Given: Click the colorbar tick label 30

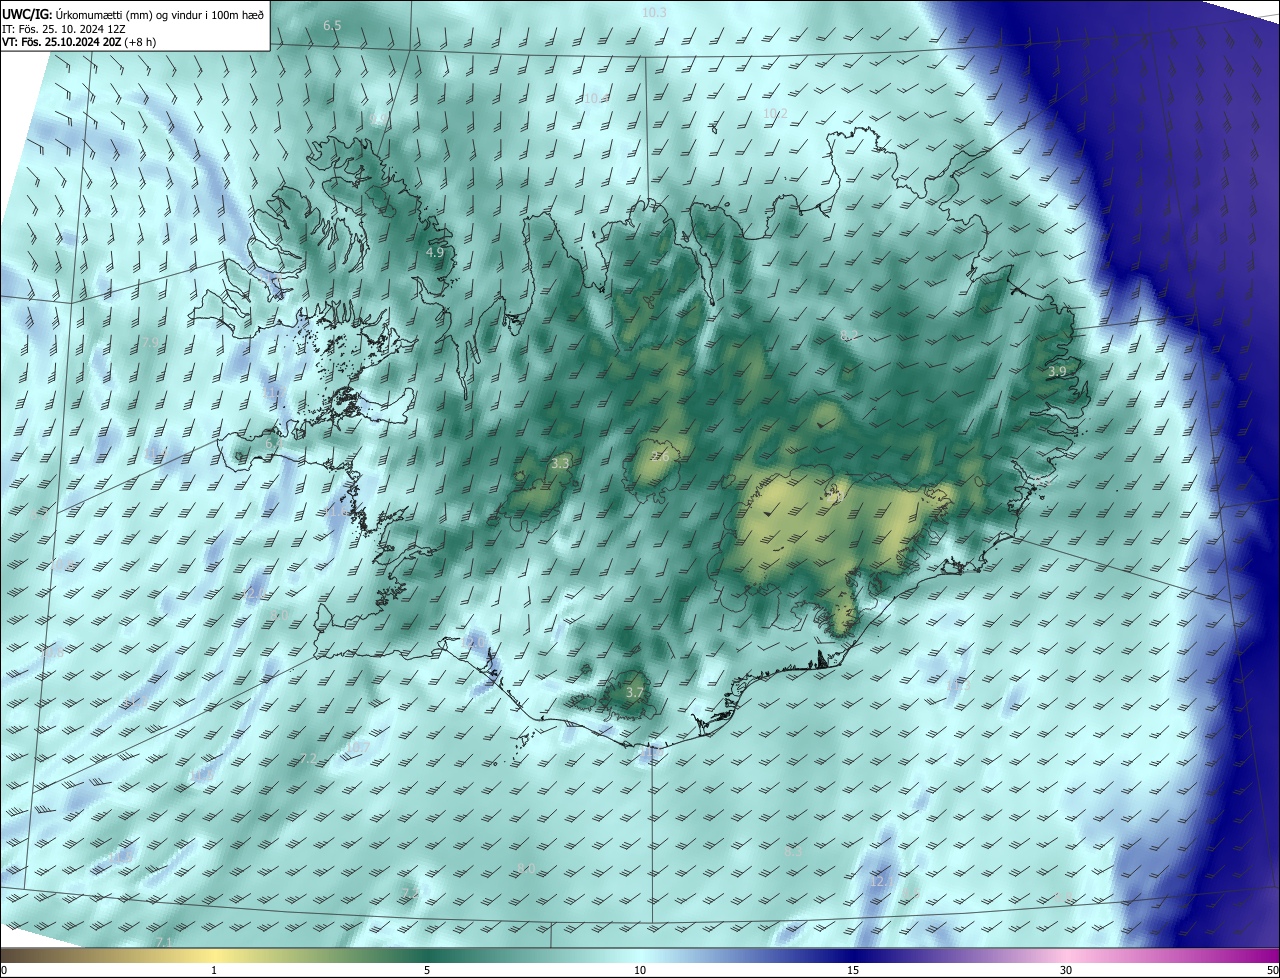Looking at the screenshot, I should (1066, 970).
